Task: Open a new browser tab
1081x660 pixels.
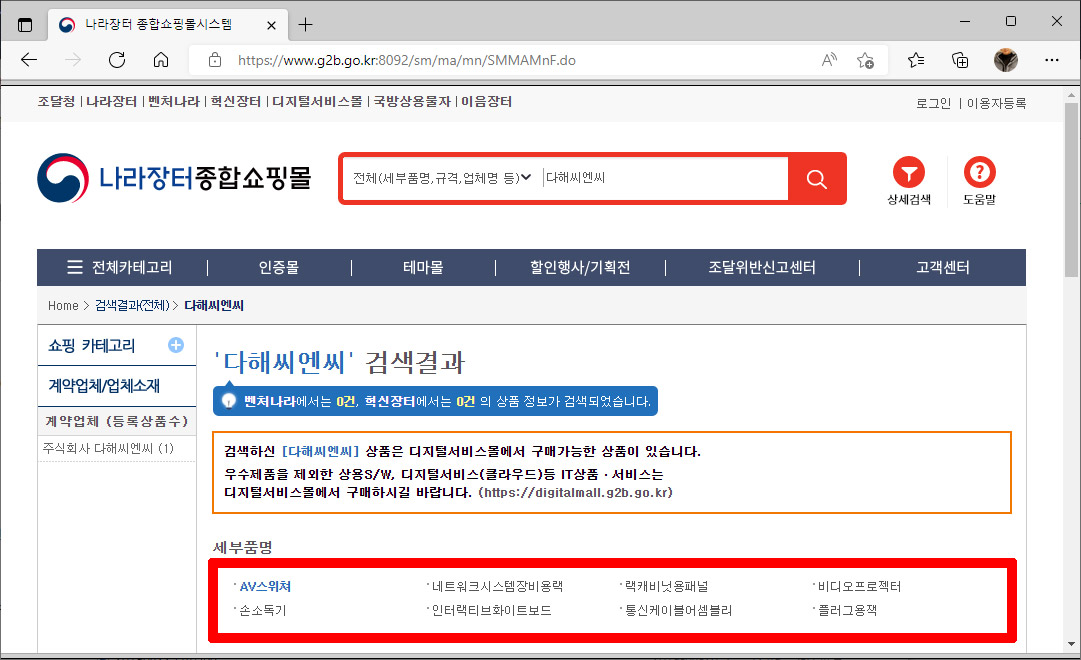Action: 305,26
